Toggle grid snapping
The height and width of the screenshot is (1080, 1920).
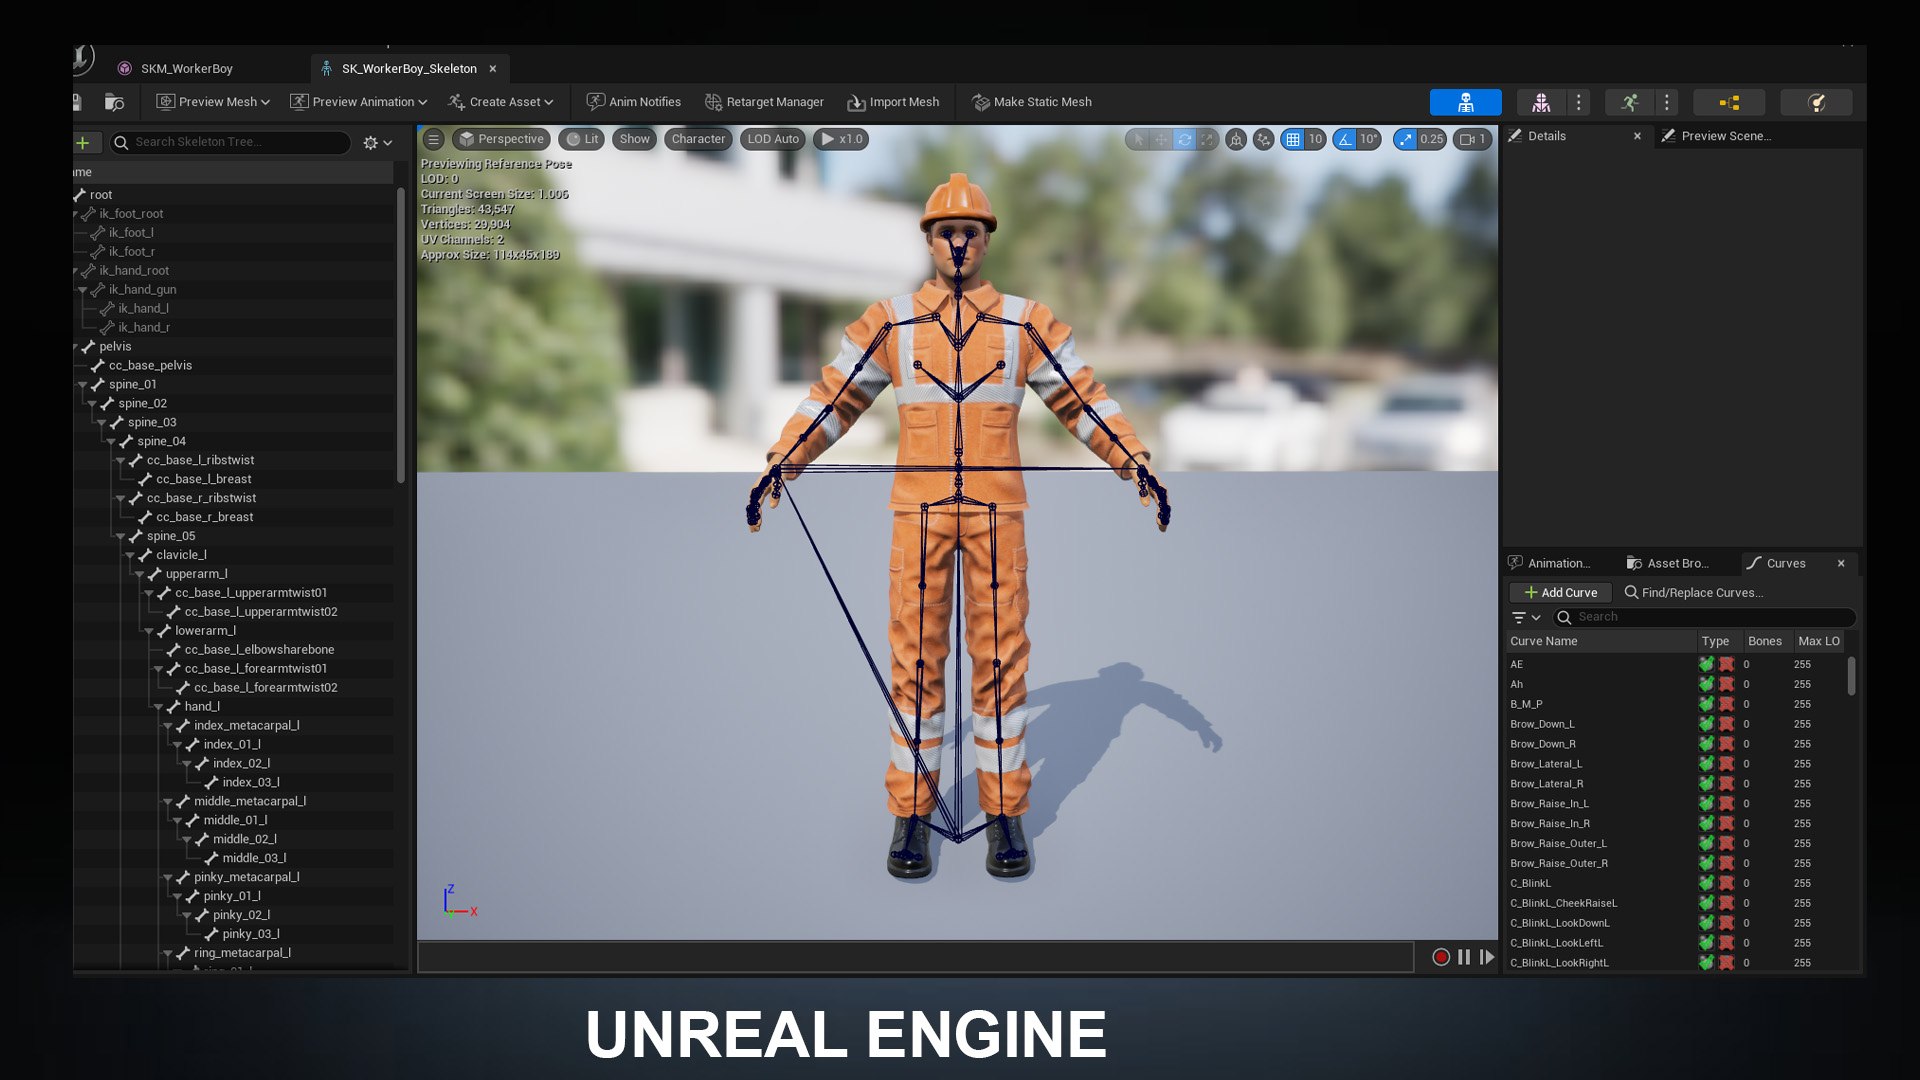[x=1293, y=139]
